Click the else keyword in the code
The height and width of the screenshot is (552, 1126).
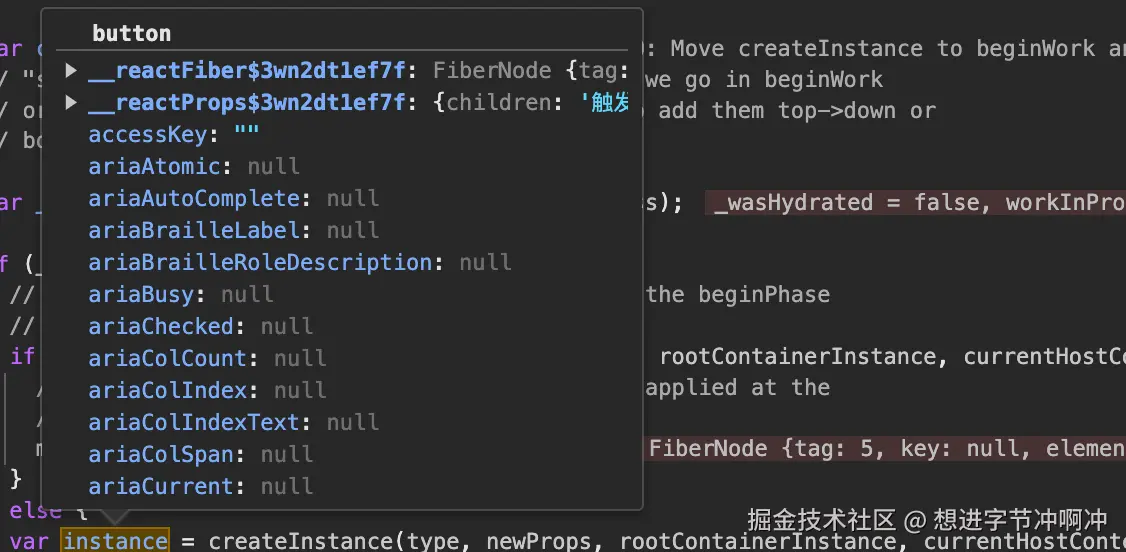[x=36, y=511]
